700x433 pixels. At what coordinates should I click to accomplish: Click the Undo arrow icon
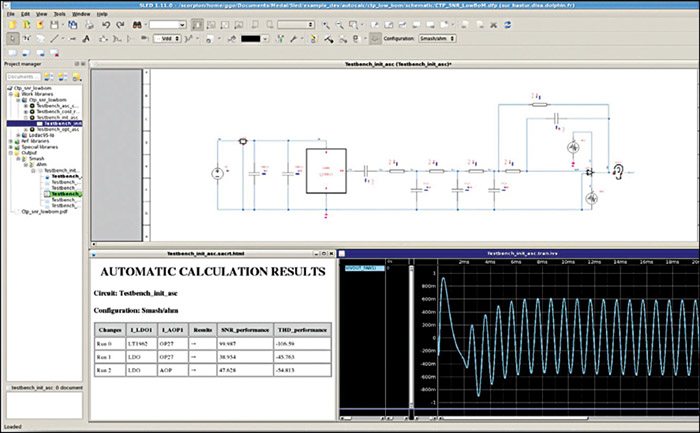click(x=105, y=25)
